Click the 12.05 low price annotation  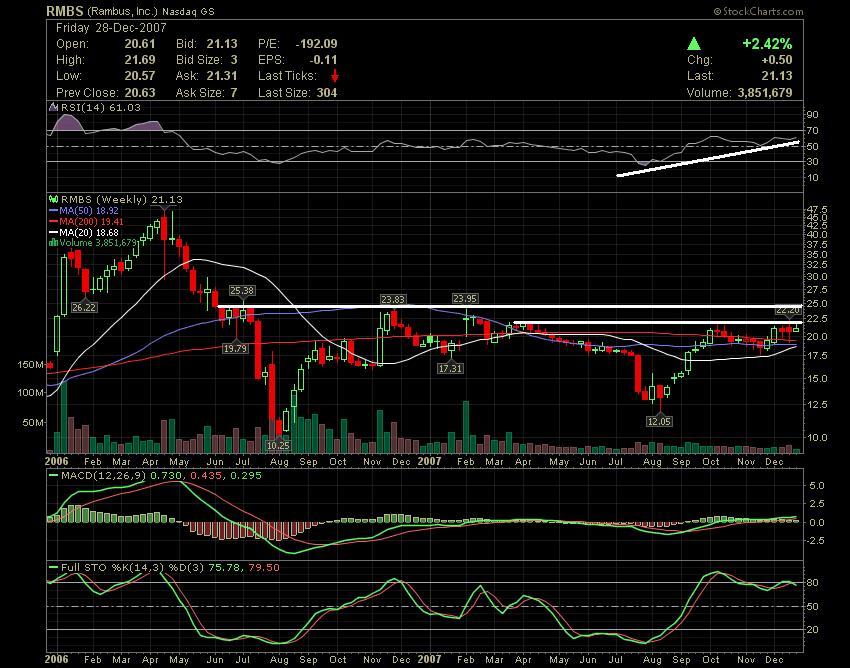[x=659, y=421]
